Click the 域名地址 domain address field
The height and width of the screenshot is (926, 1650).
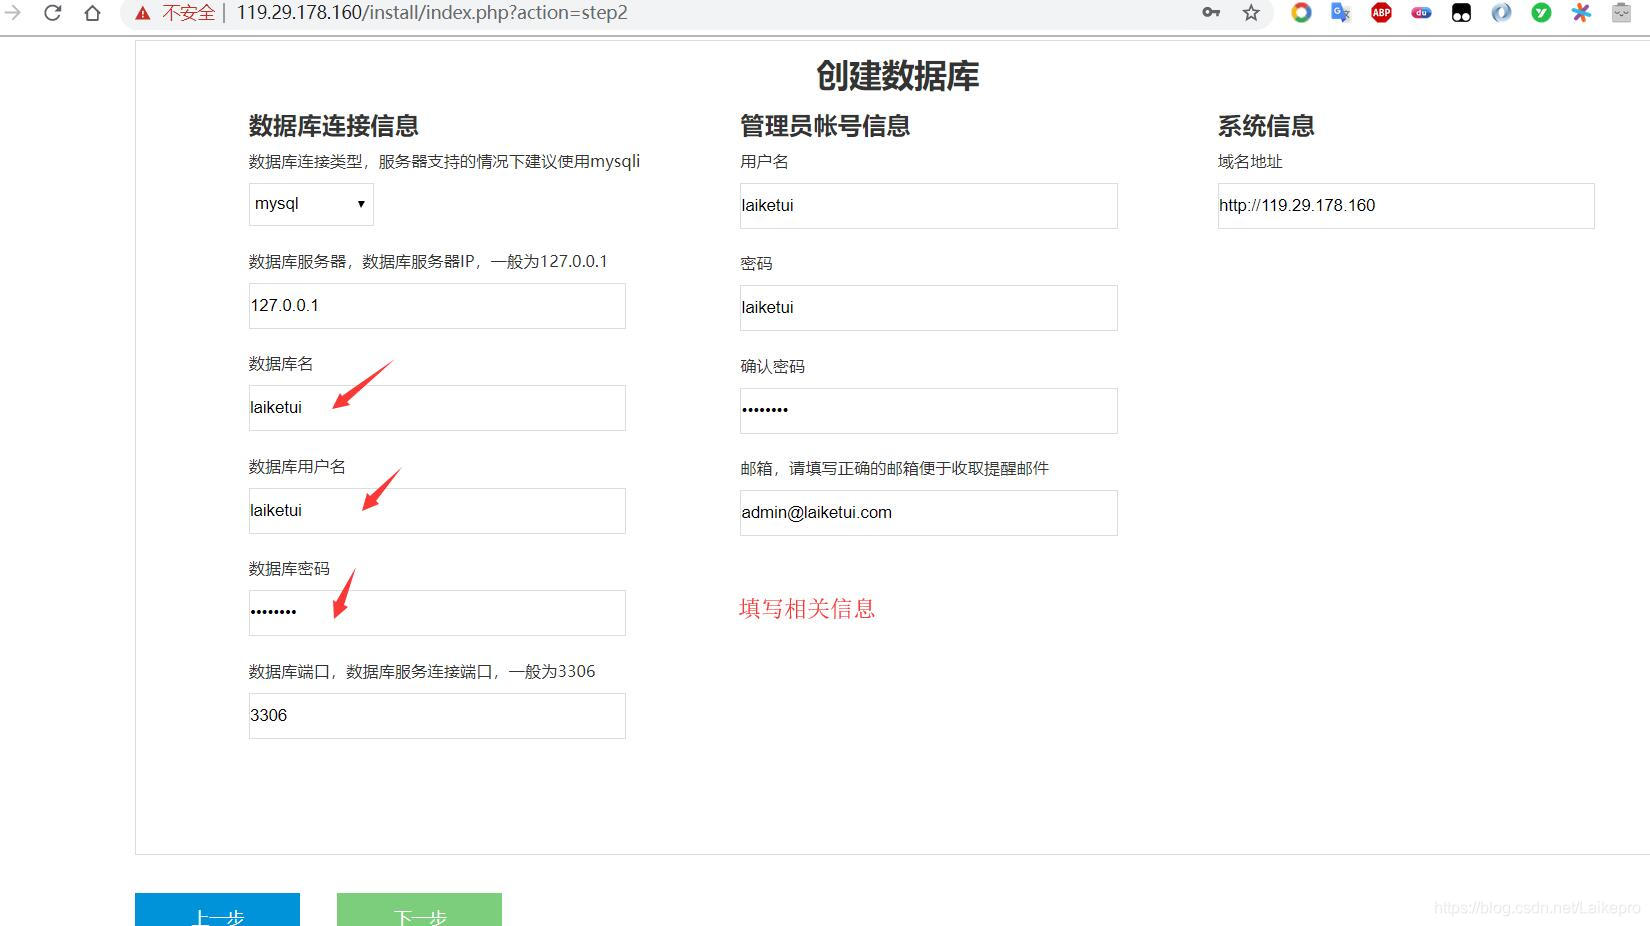[x=1404, y=205]
